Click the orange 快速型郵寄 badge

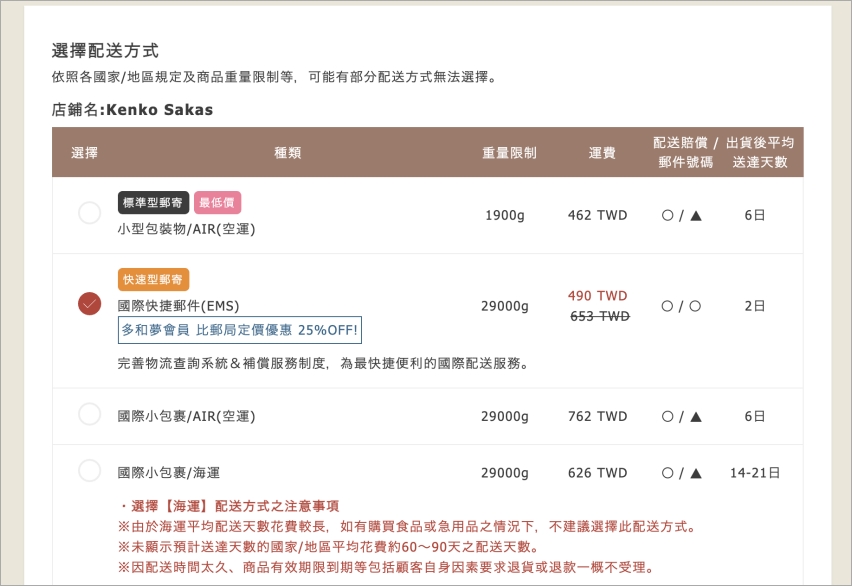point(153,280)
